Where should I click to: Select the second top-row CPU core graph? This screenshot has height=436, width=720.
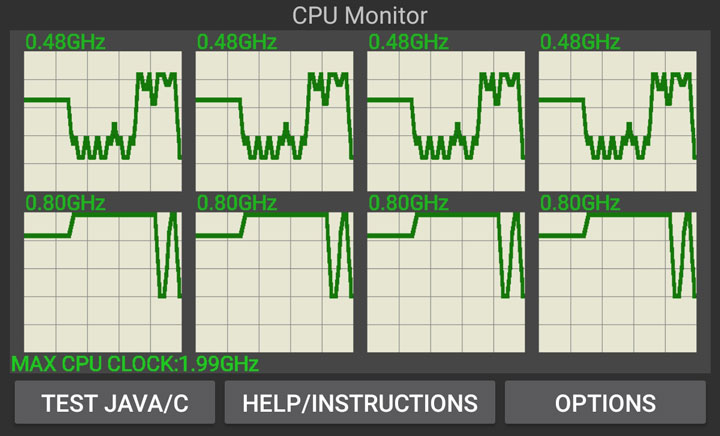tap(275, 121)
